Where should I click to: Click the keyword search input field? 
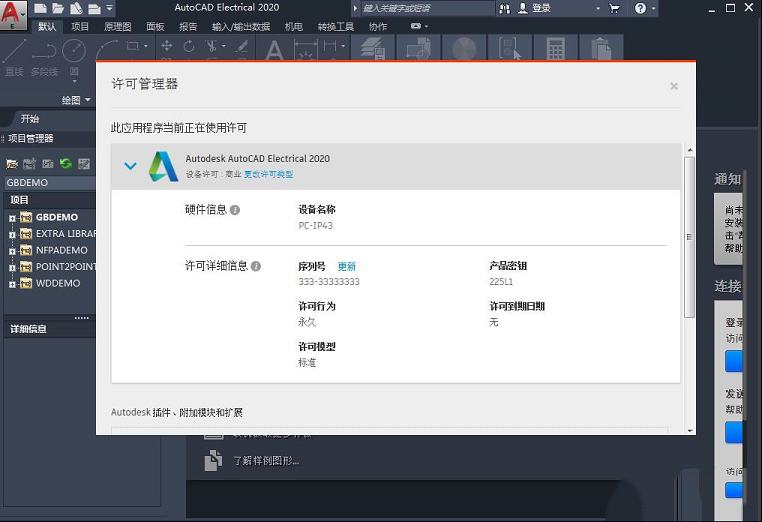(427, 8)
